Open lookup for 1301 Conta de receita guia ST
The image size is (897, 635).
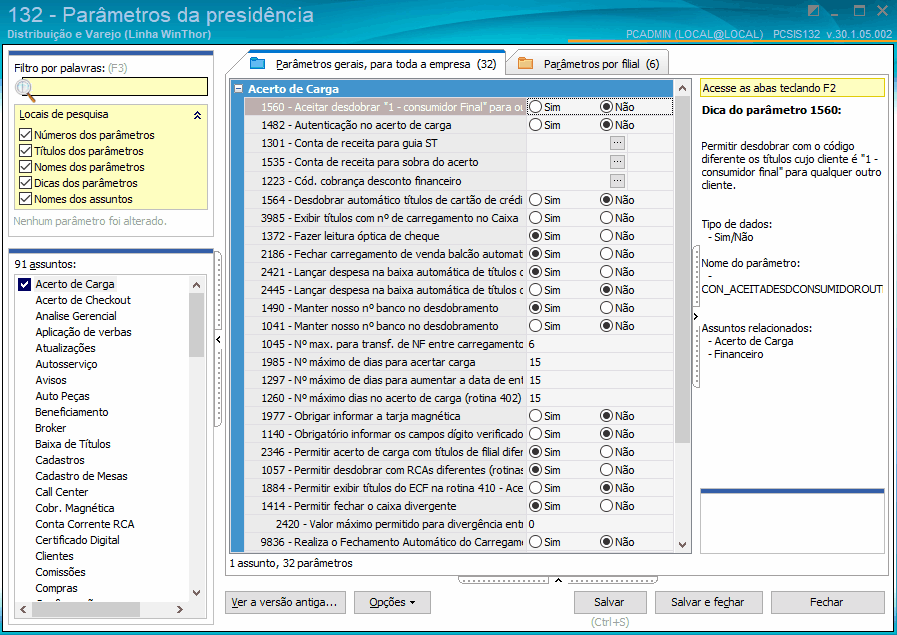pyautogui.click(x=617, y=143)
